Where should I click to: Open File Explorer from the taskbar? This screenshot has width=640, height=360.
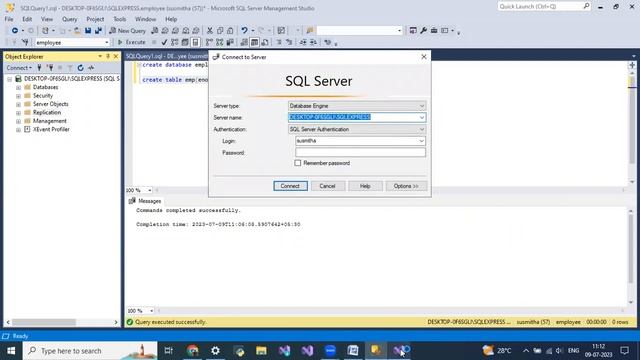click(261, 351)
